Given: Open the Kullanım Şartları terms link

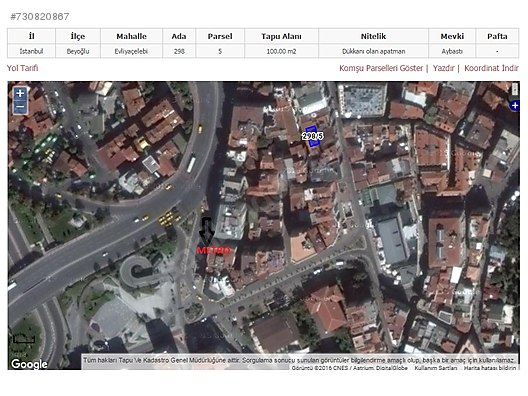Looking at the screenshot, I should pos(436,368).
